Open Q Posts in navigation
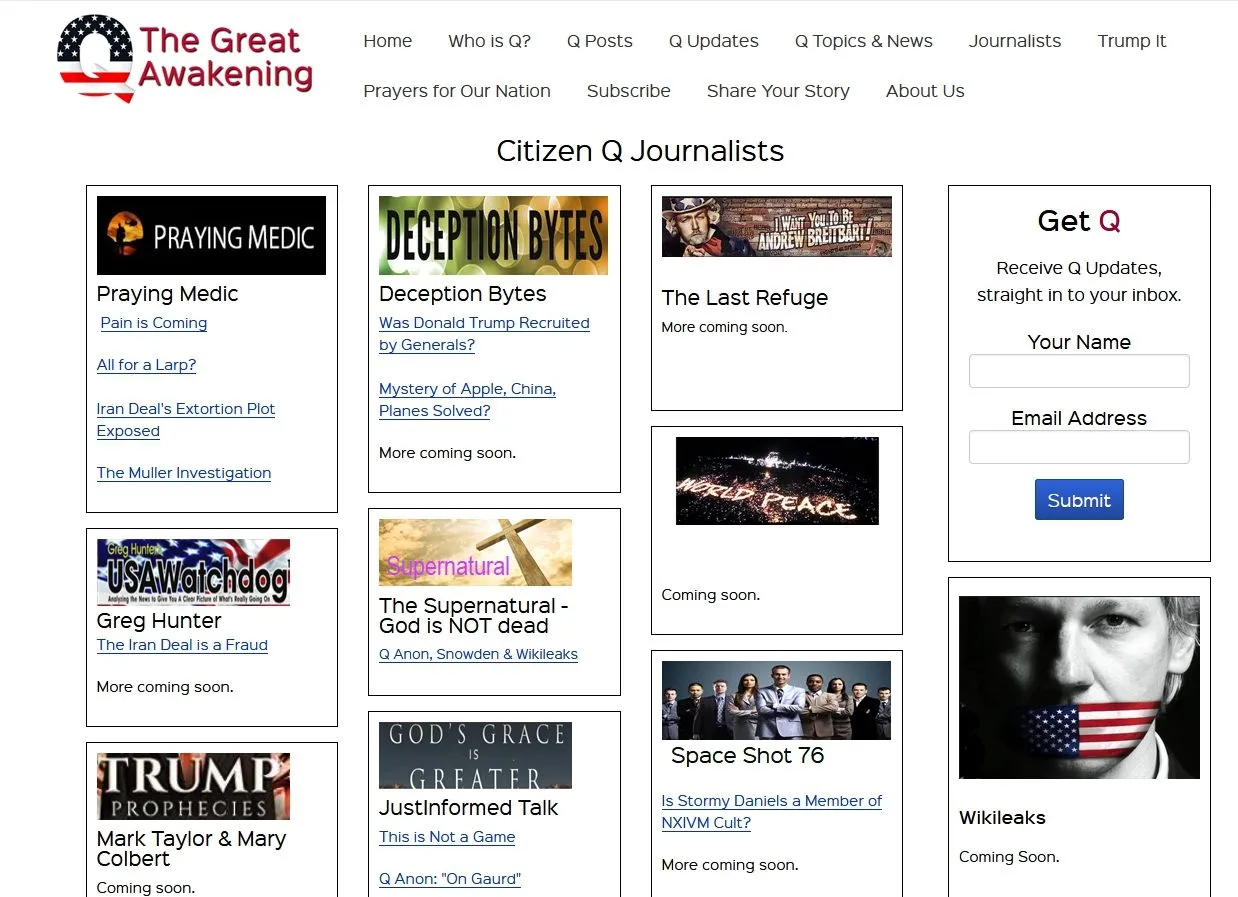The image size is (1238, 897). point(600,41)
